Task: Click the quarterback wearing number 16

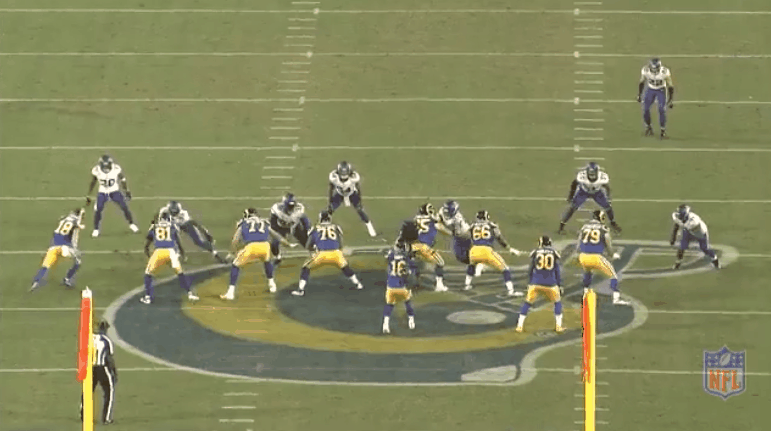Action: [399, 288]
